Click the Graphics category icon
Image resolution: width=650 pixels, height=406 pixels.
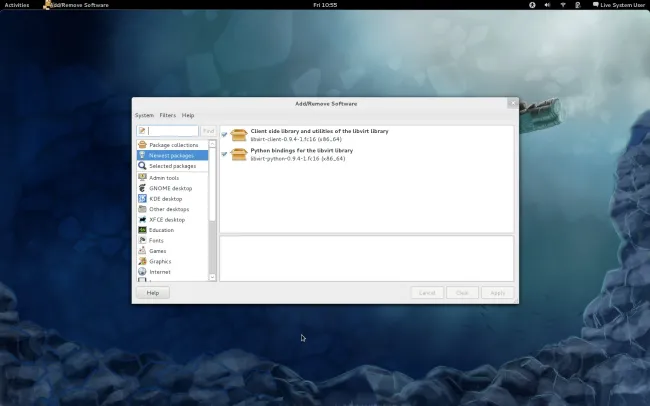[142, 261]
